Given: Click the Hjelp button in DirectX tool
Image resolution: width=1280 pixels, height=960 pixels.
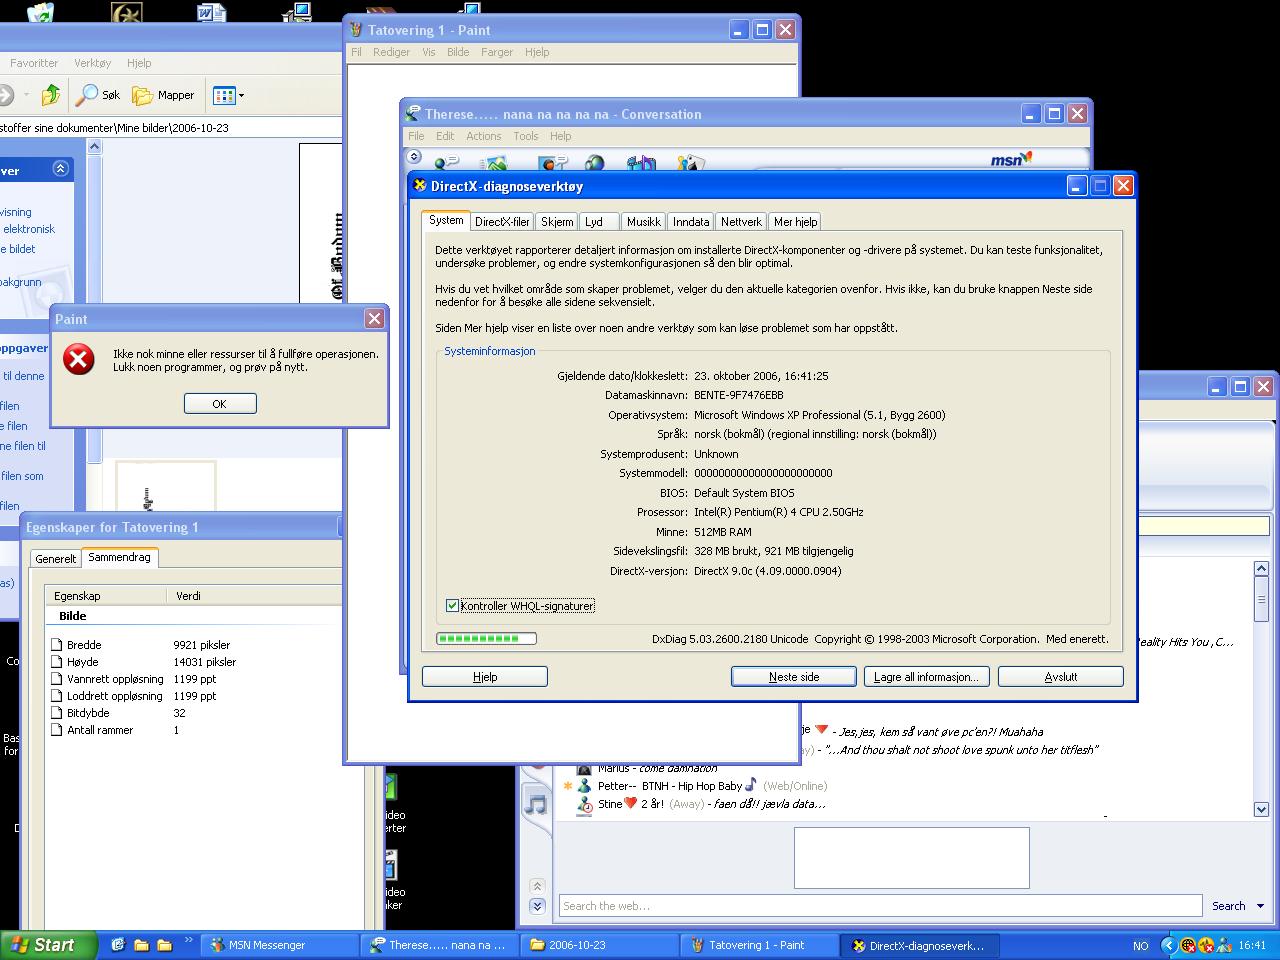Looking at the screenshot, I should click(485, 677).
